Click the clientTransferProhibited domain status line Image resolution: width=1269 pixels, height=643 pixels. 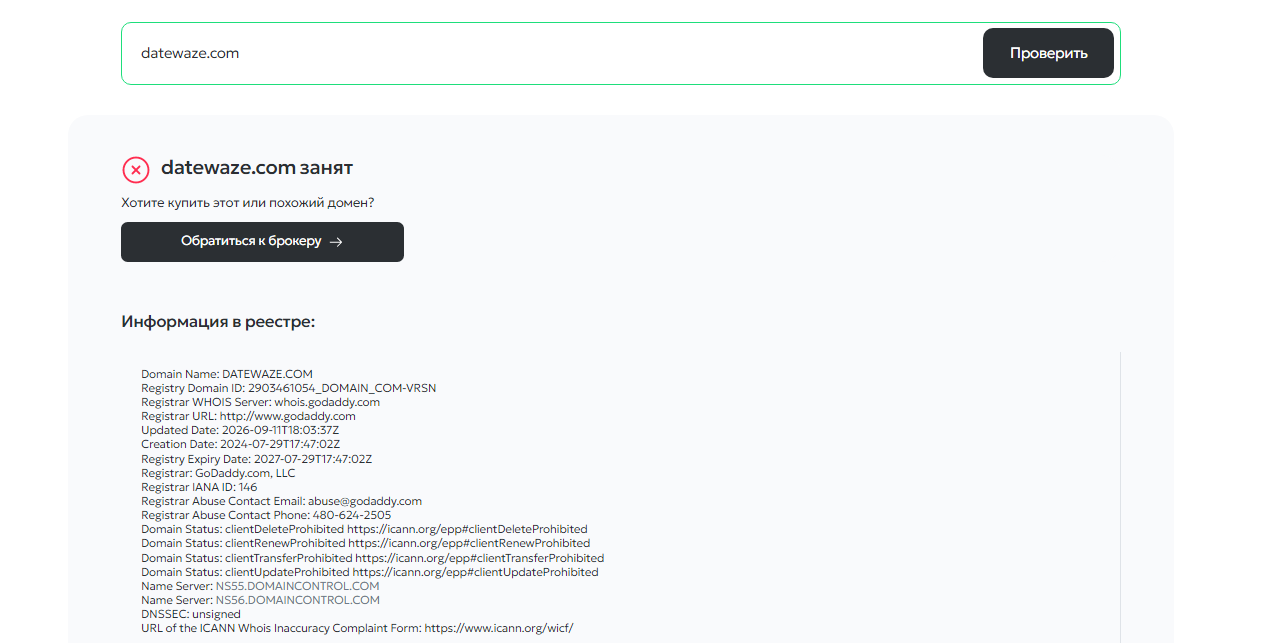click(373, 558)
